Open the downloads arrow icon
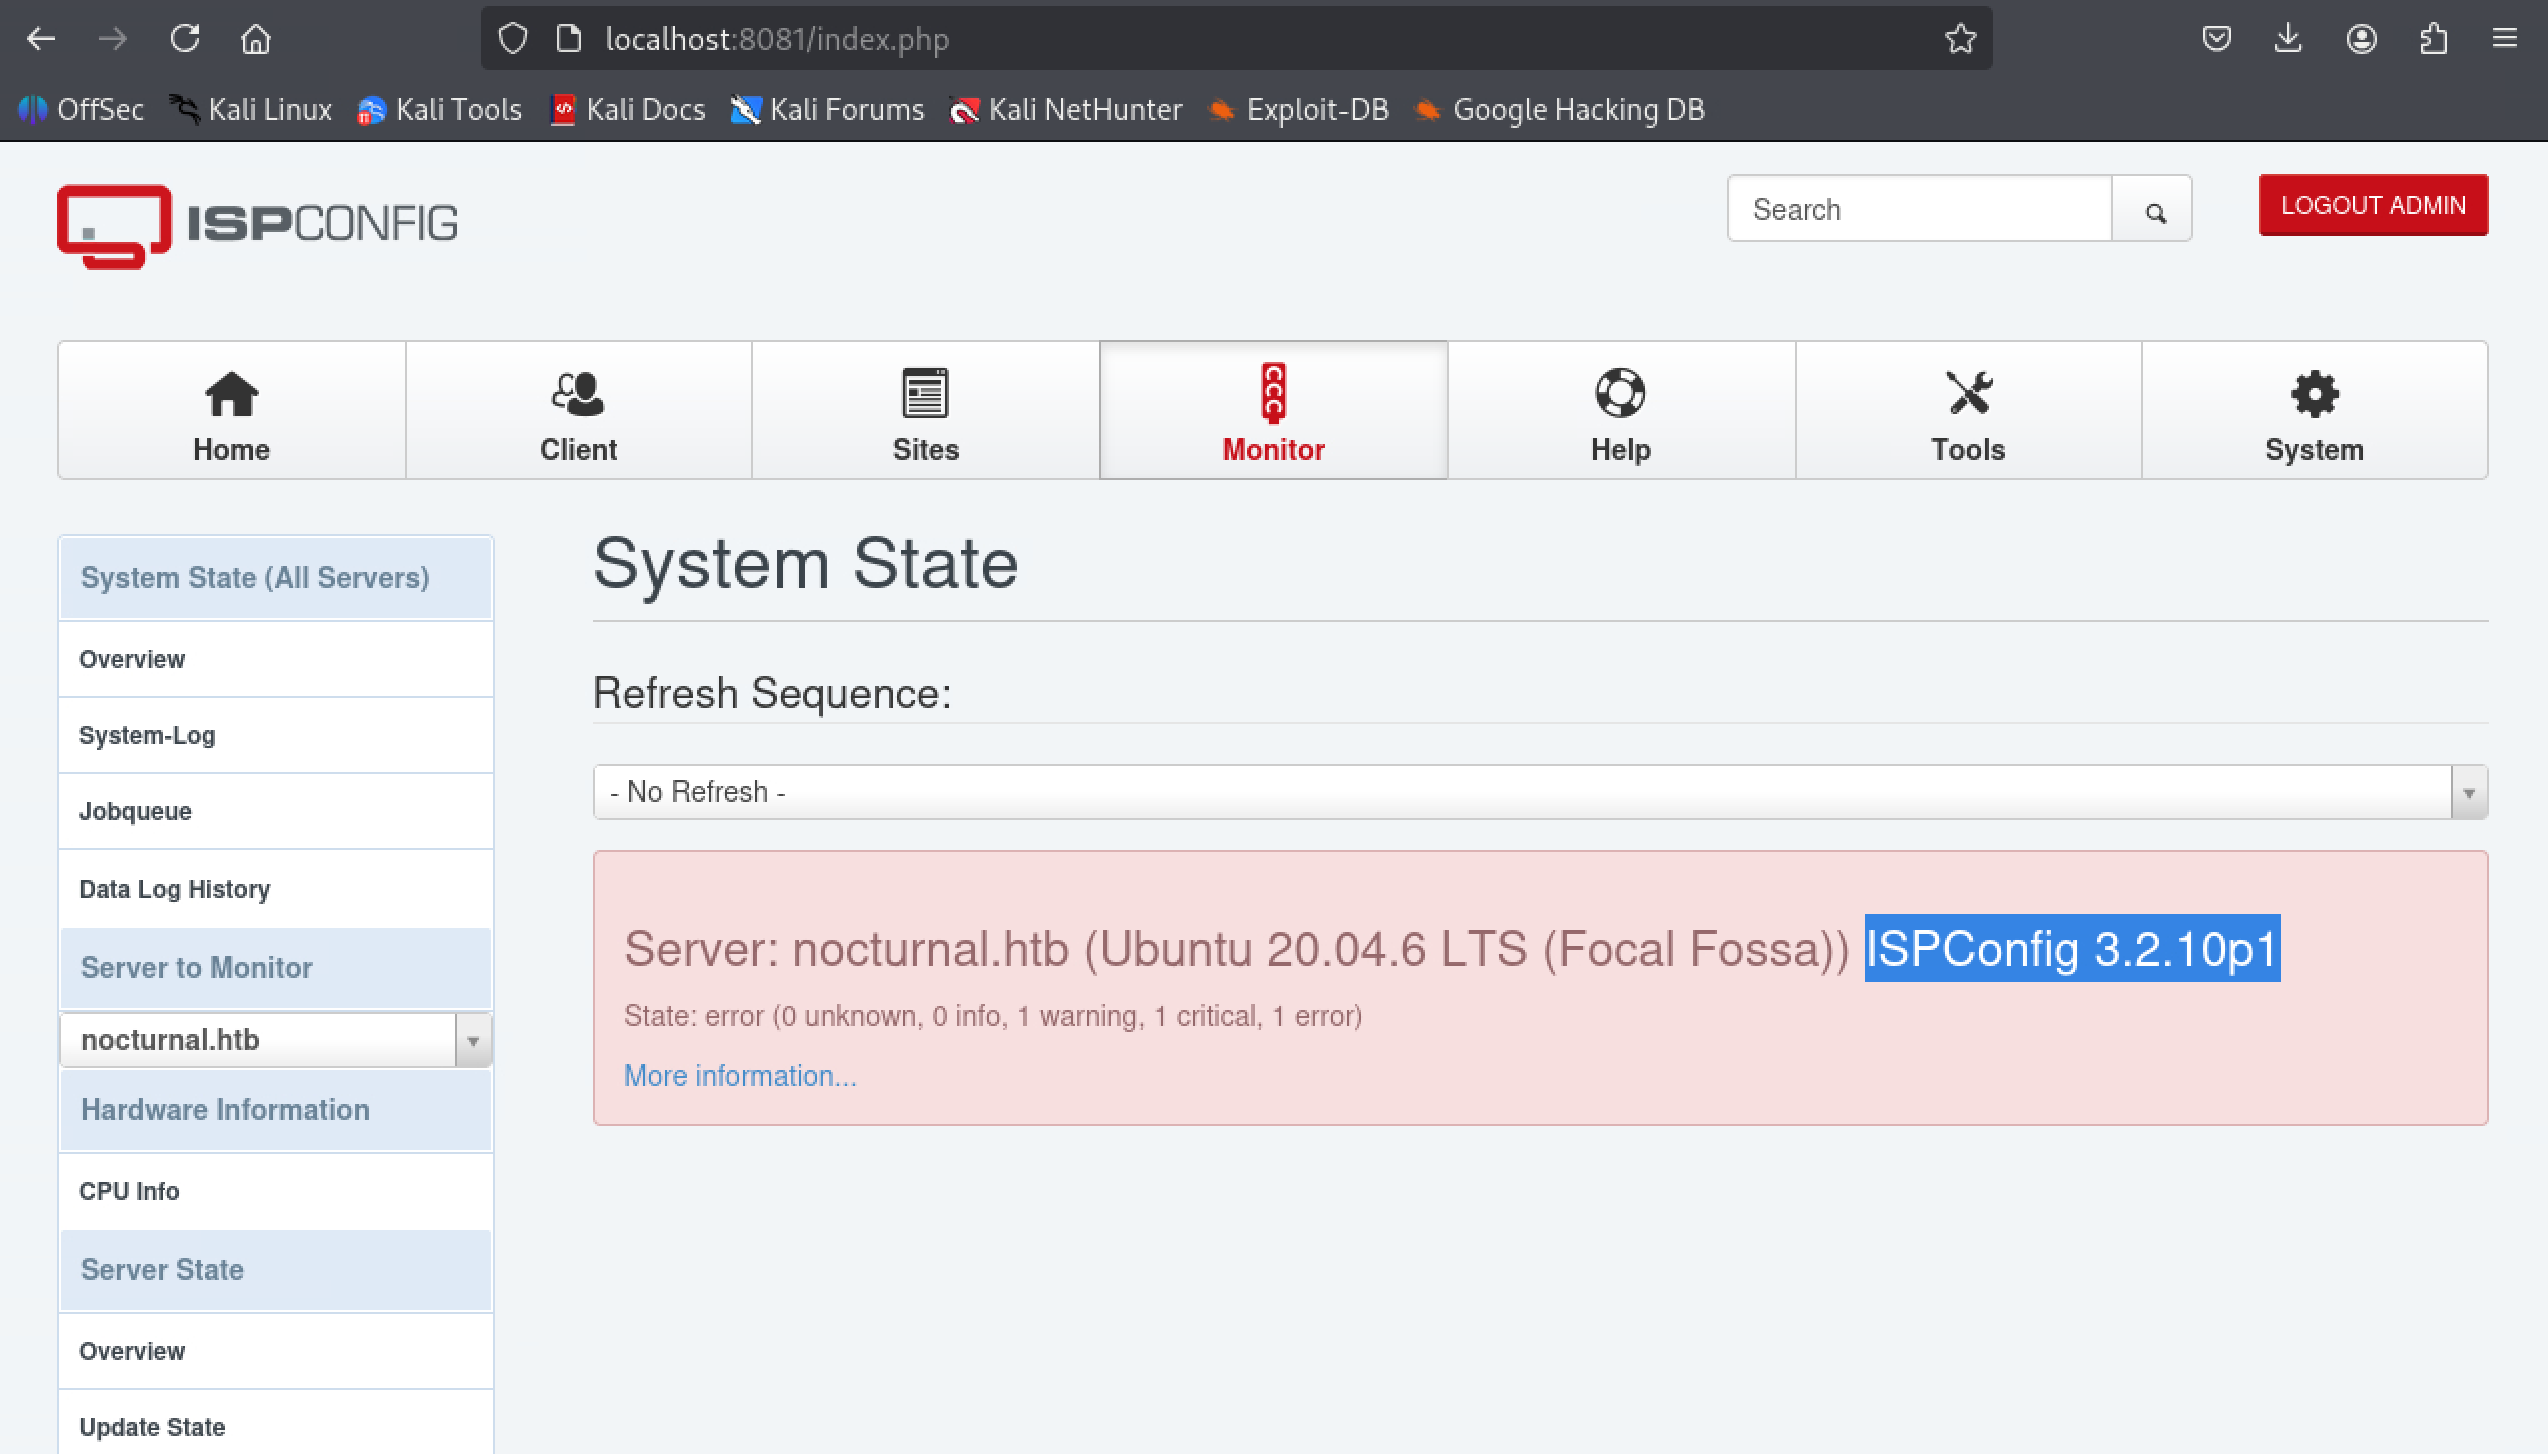This screenshot has width=2548, height=1454. [x=2288, y=39]
